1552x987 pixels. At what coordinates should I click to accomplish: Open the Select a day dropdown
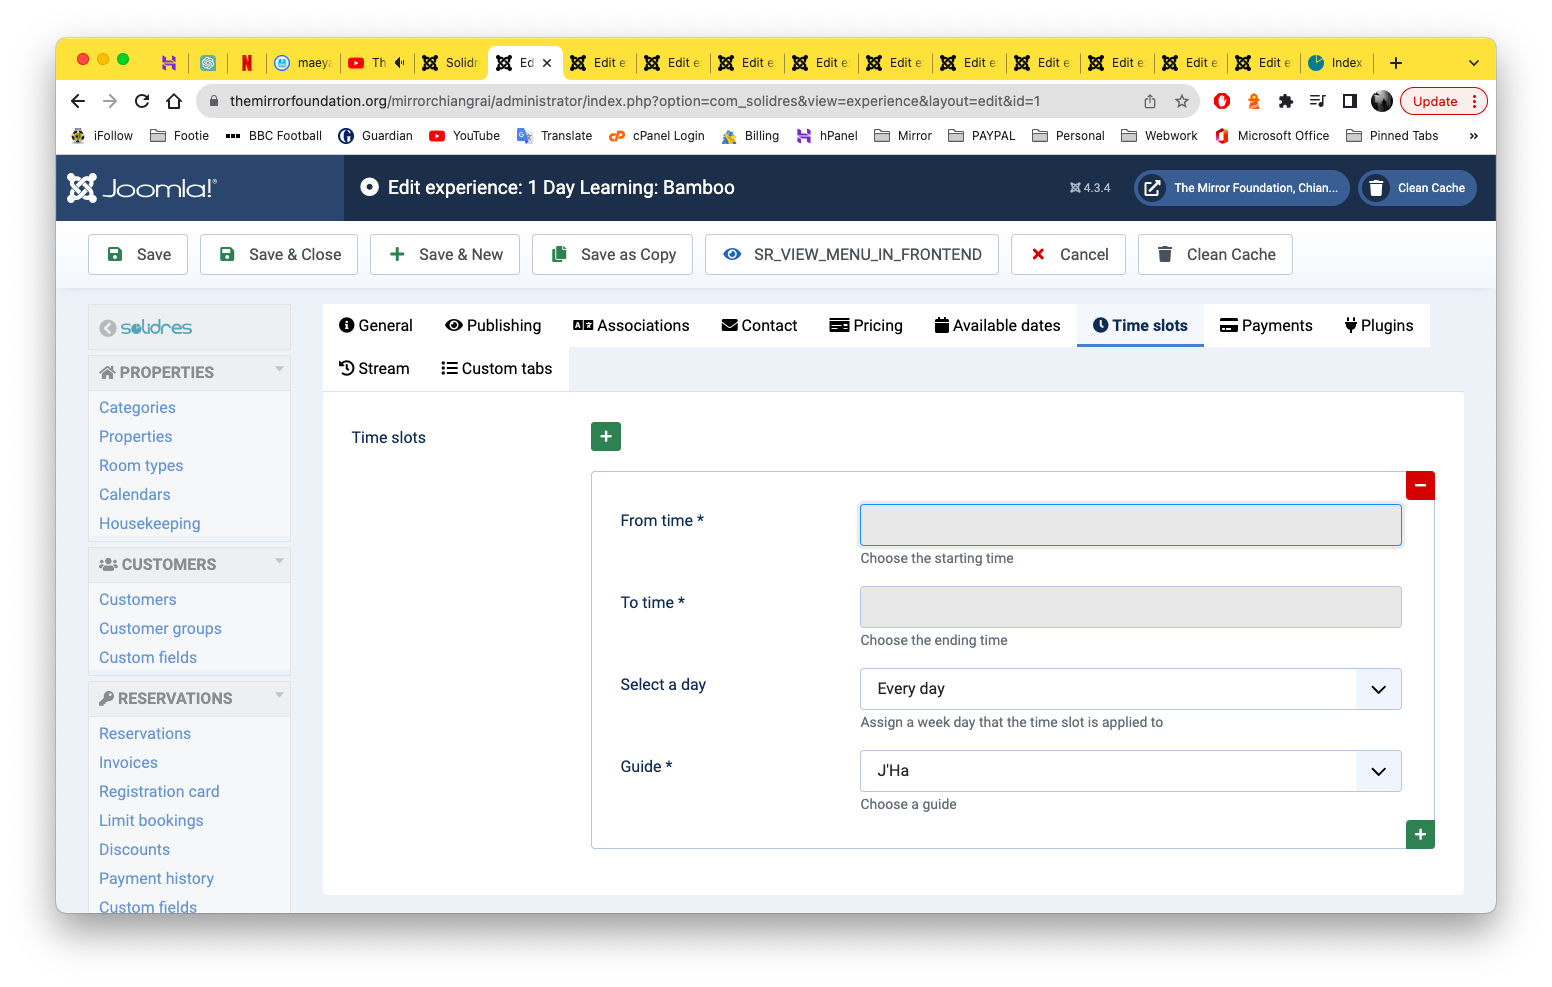[x=1129, y=689]
